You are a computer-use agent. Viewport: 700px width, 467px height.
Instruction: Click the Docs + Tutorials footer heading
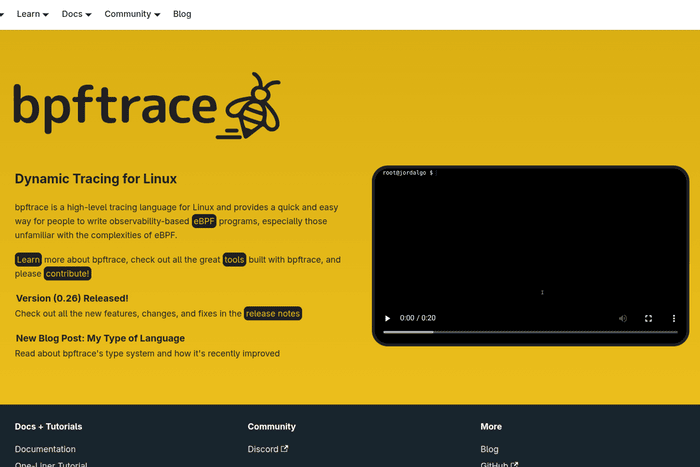click(48, 426)
